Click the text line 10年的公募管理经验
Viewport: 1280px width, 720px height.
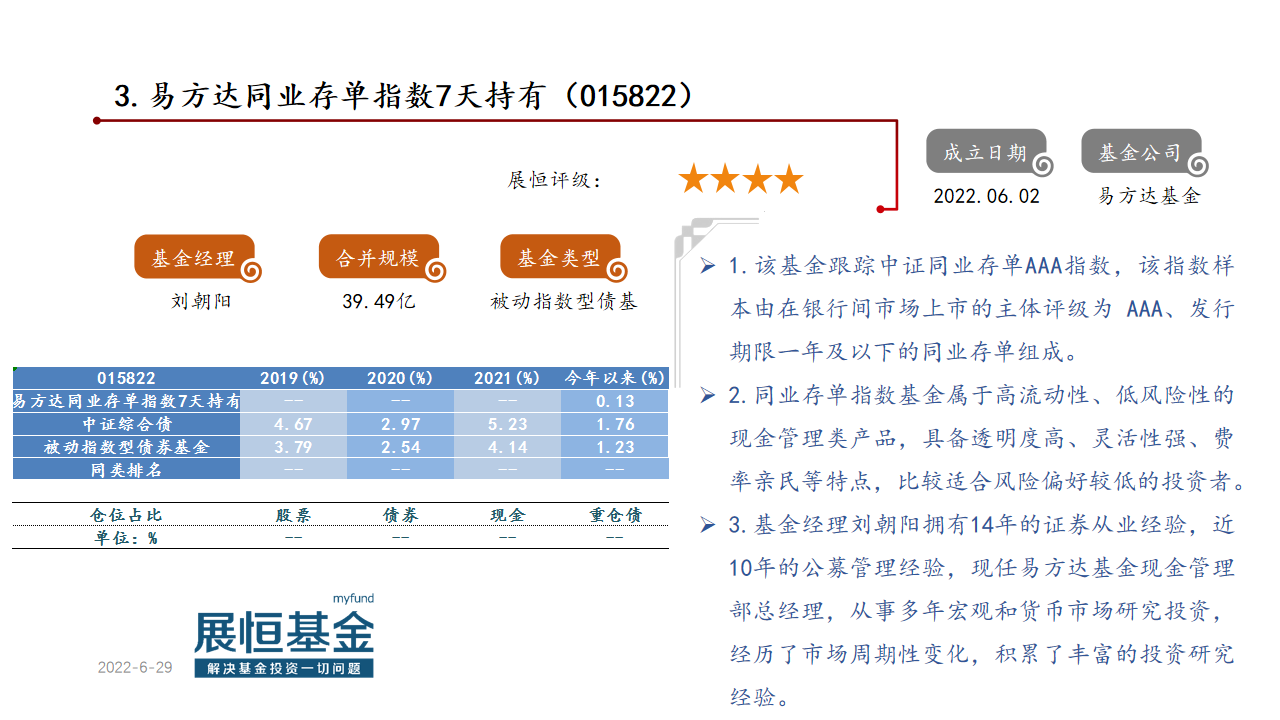(x=982, y=568)
